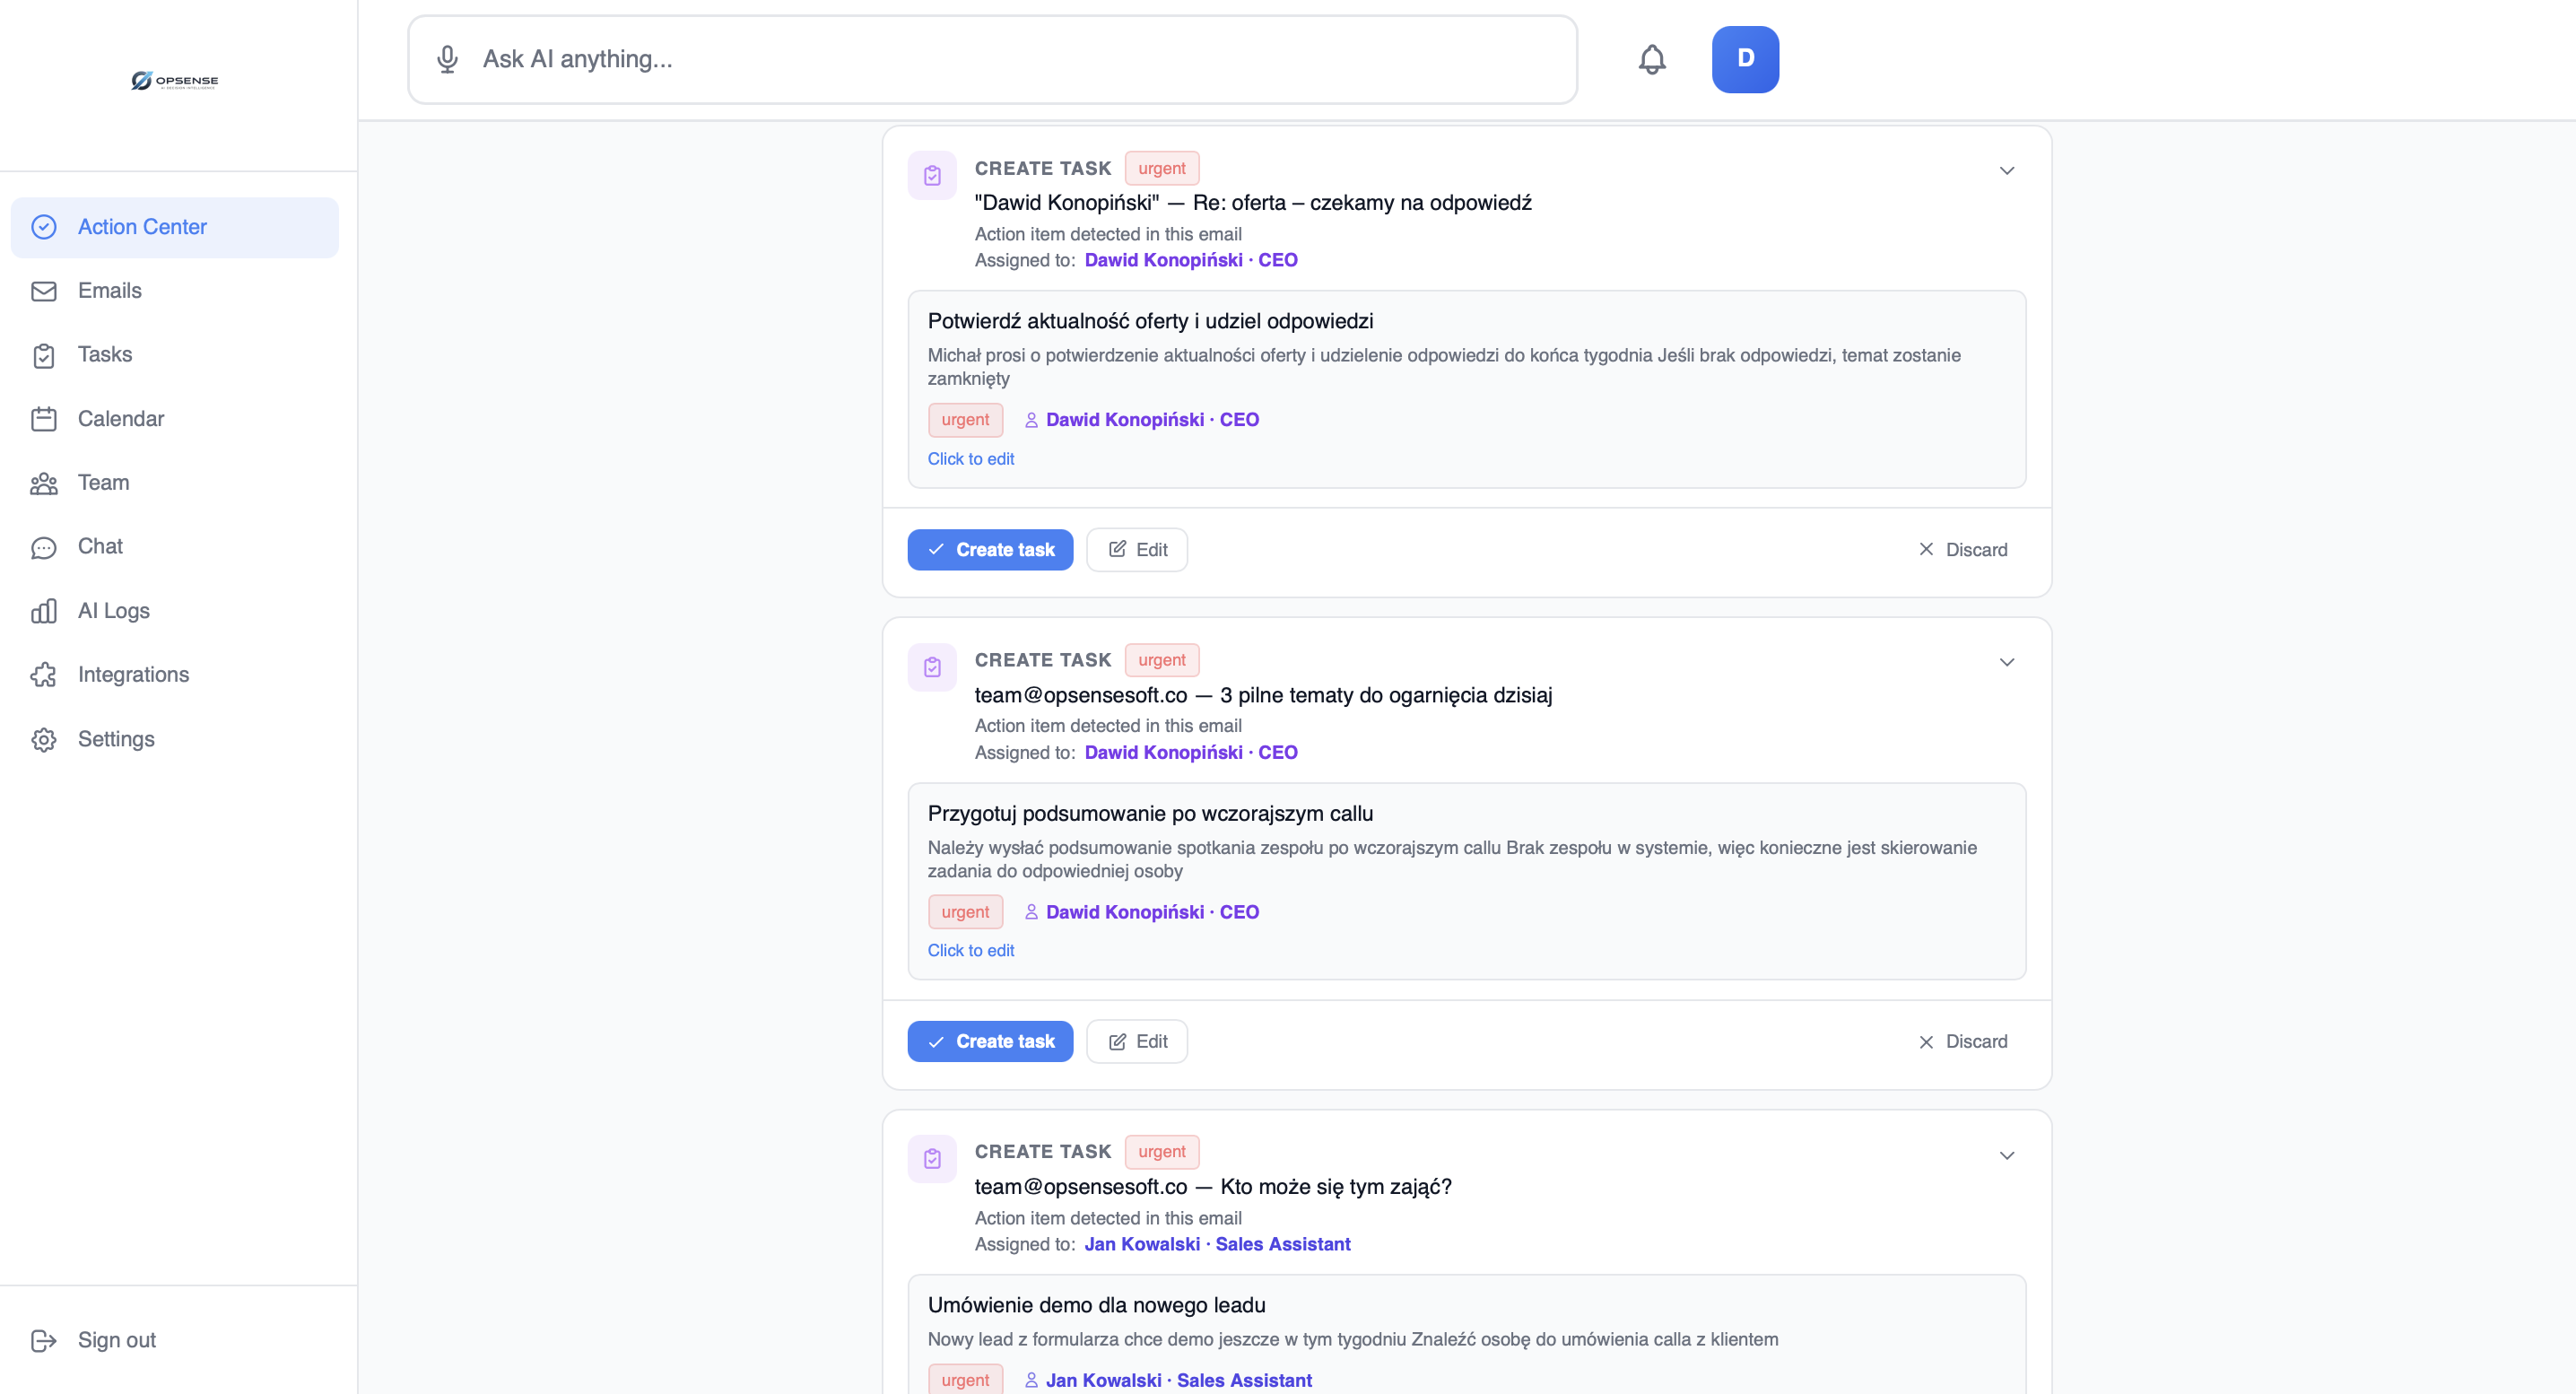This screenshot has width=2576, height=1394.
Task: Expand the 'Kto może się tym zająć' chevron
Action: 2006,1155
